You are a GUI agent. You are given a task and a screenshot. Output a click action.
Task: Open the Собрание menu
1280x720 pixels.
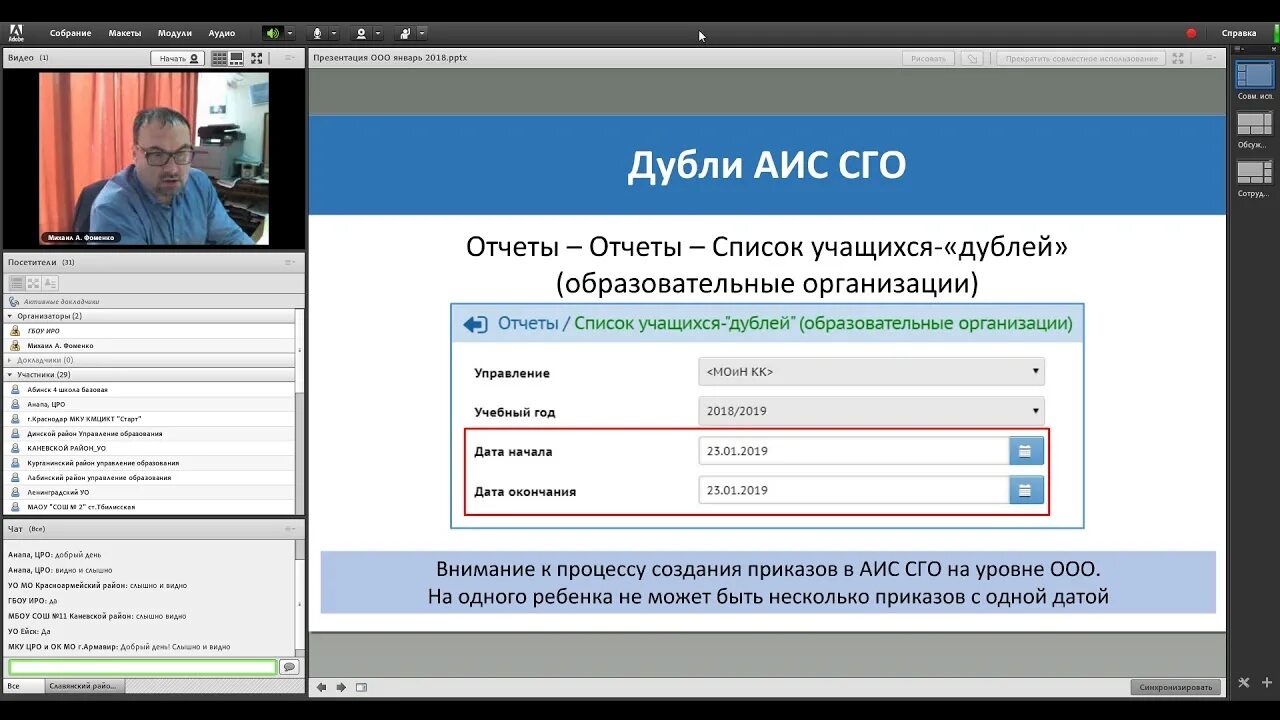click(x=70, y=33)
